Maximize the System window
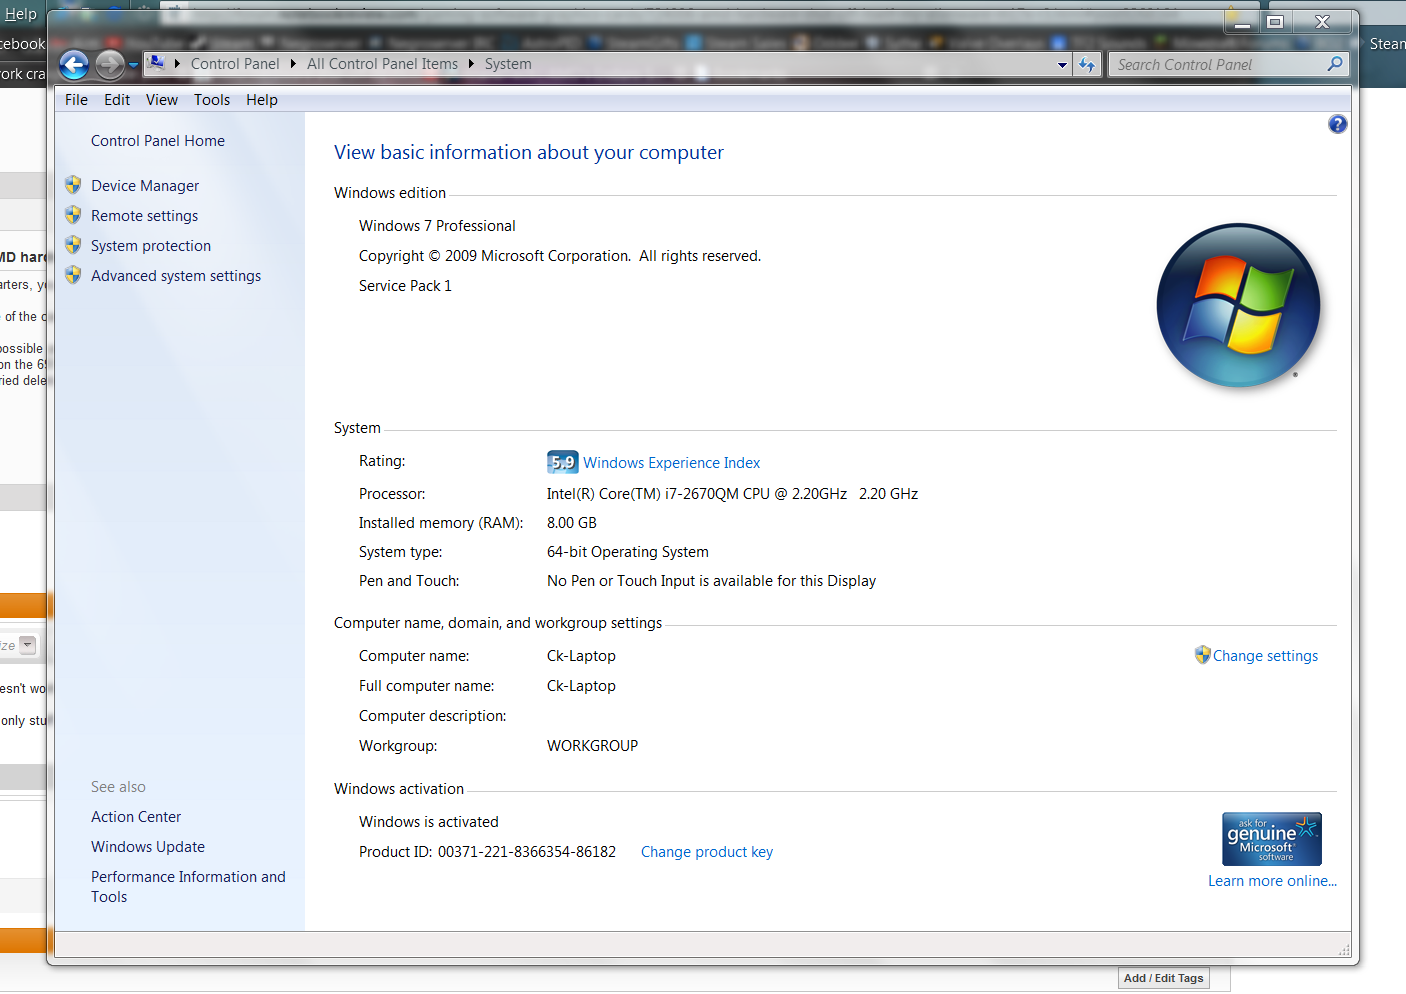The image size is (1406, 994). click(x=1275, y=22)
